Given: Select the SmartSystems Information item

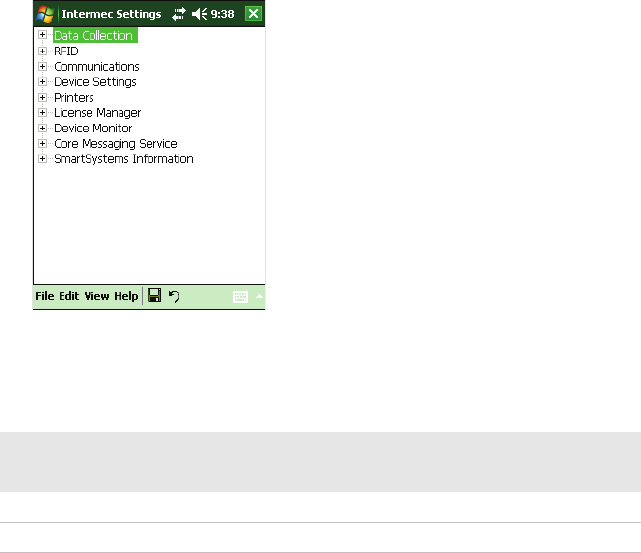Looking at the screenshot, I should point(124,159).
